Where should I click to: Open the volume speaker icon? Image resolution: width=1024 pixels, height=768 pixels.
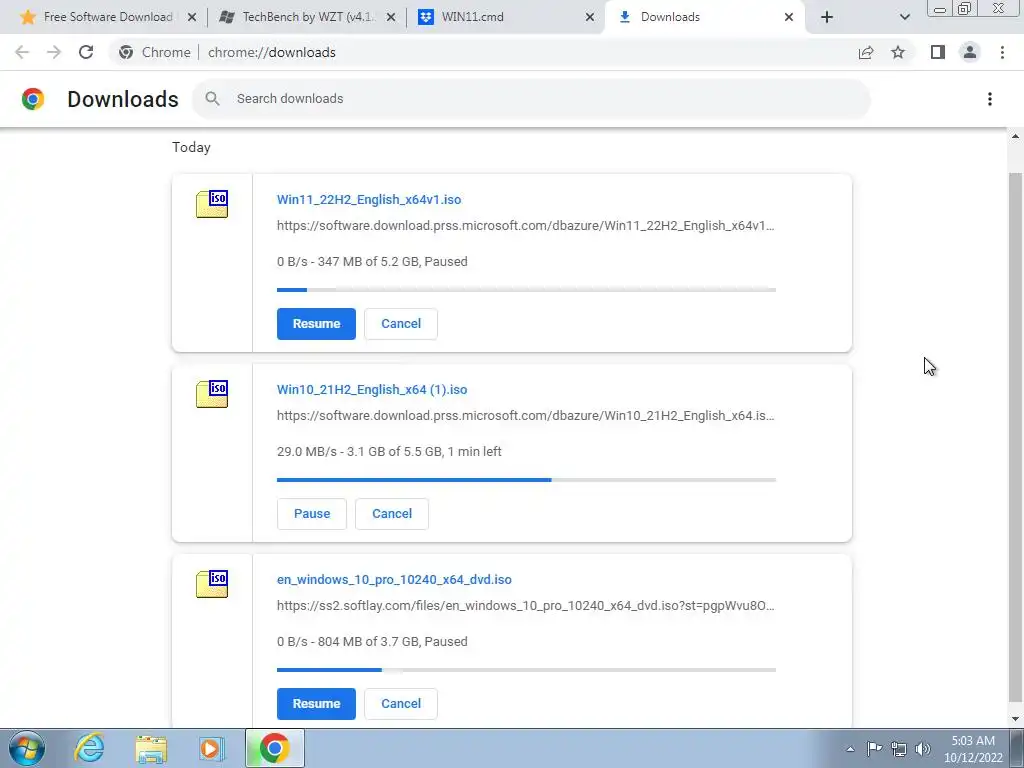point(923,748)
